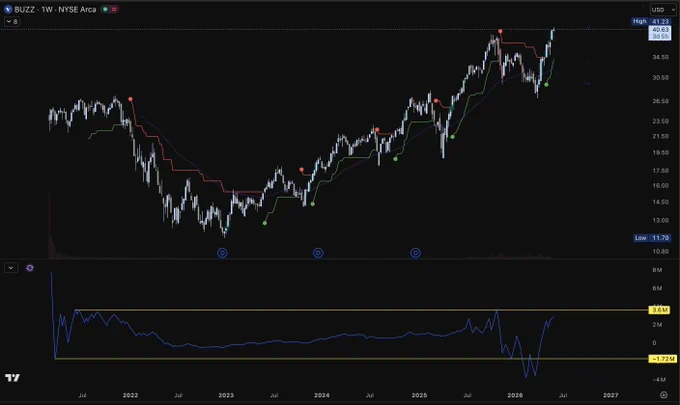Click the 2M value on indicator scale
Image resolution: width=680 pixels, height=405 pixels.
click(657, 324)
